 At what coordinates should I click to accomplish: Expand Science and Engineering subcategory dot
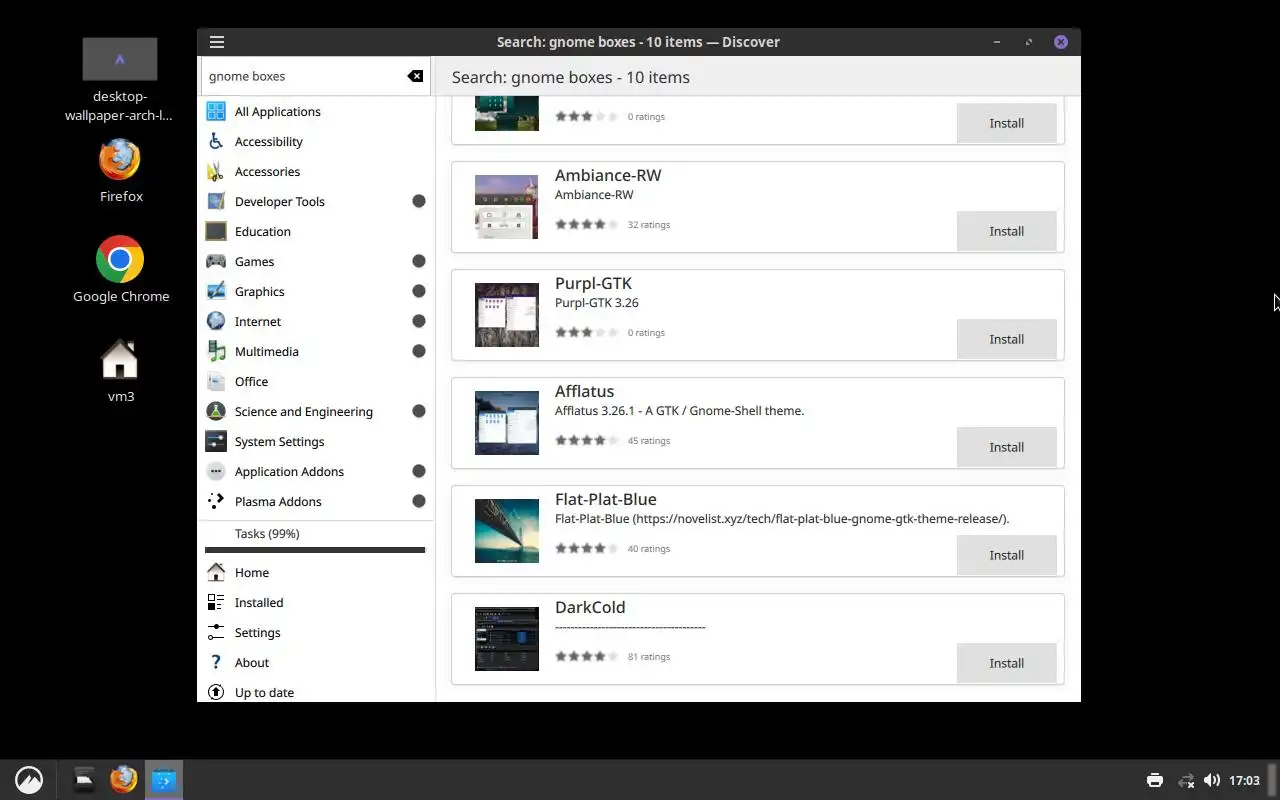tap(419, 411)
